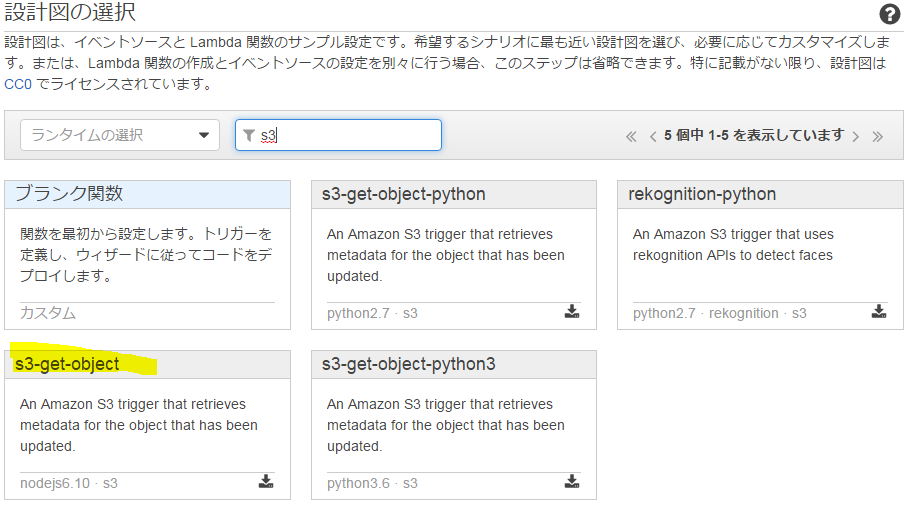Viewport: 904px width, 509px height.
Task: Select the s3-get-object-python3 blueprint title
Action: 408,364
